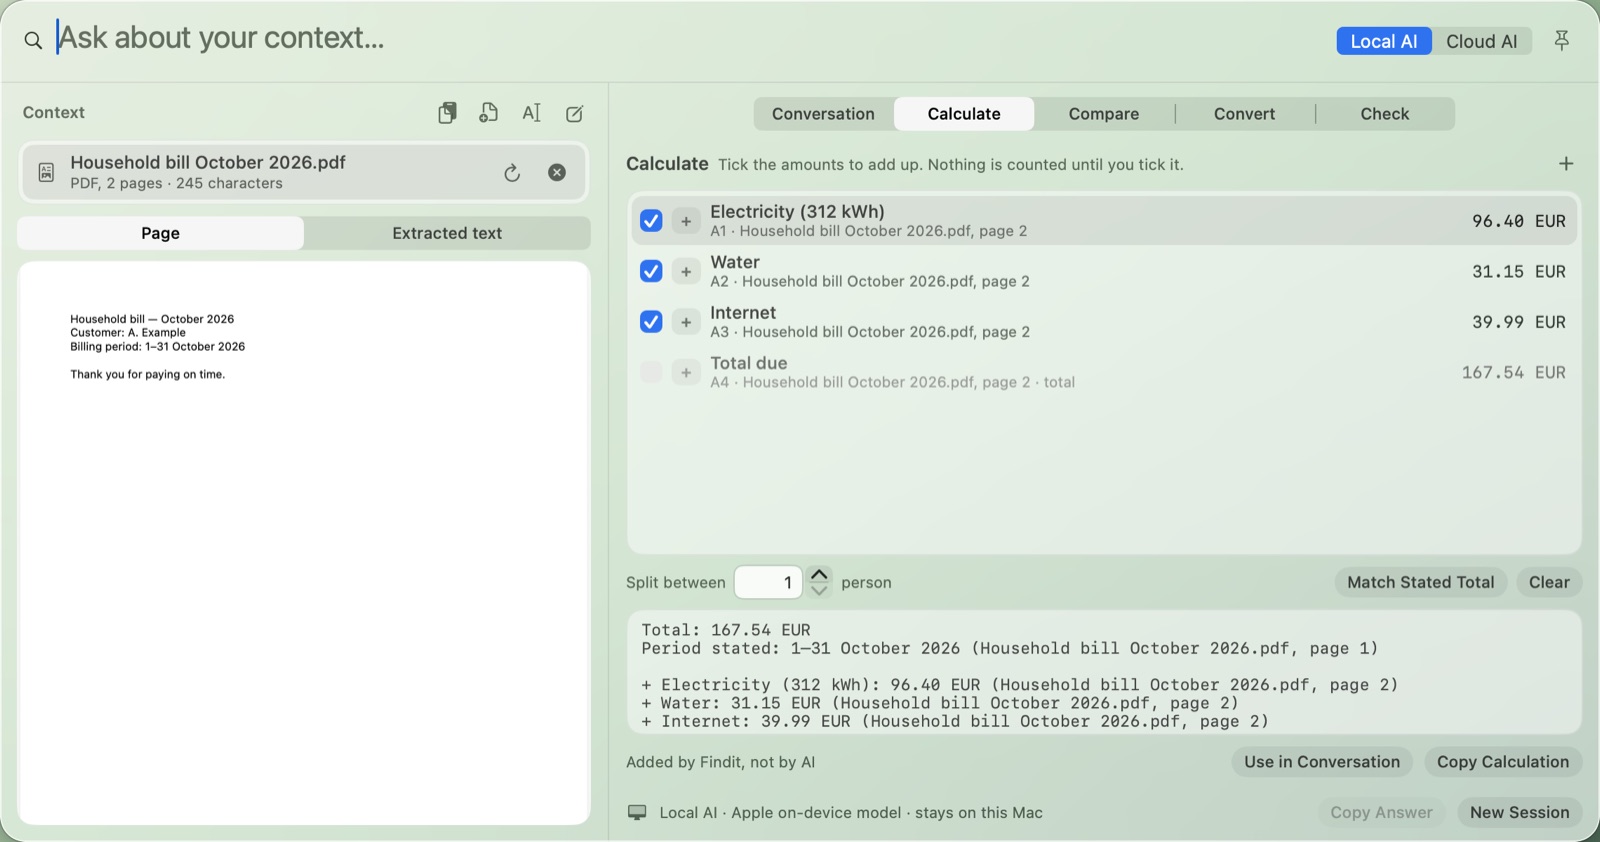Open the Convert tab

[1245, 114]
